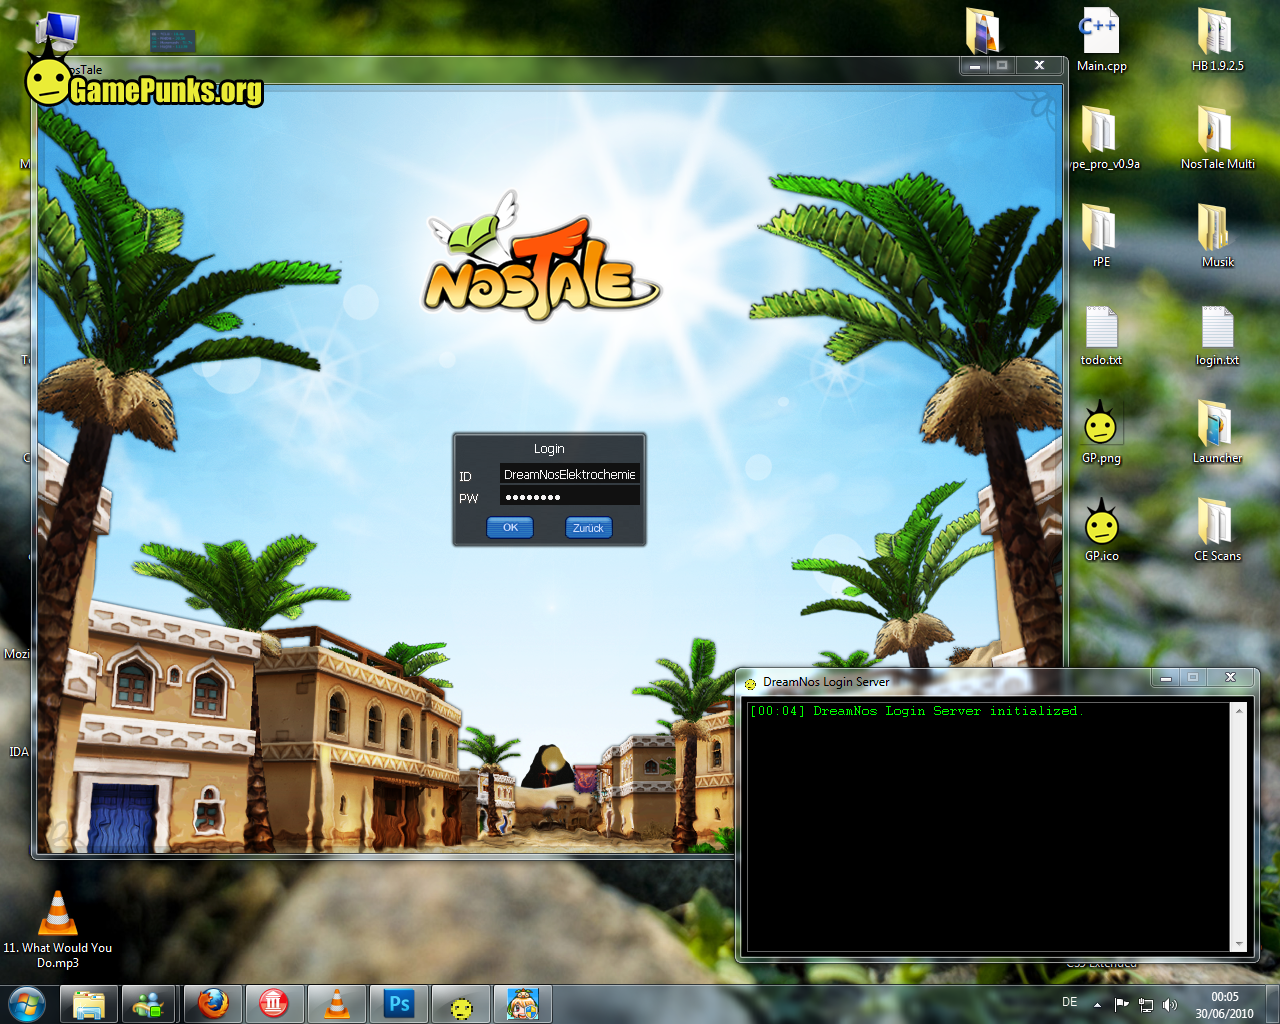Click the OK button in Login dialog
Viewport: 1280px width, 1024px height.
tap(510, 528)
